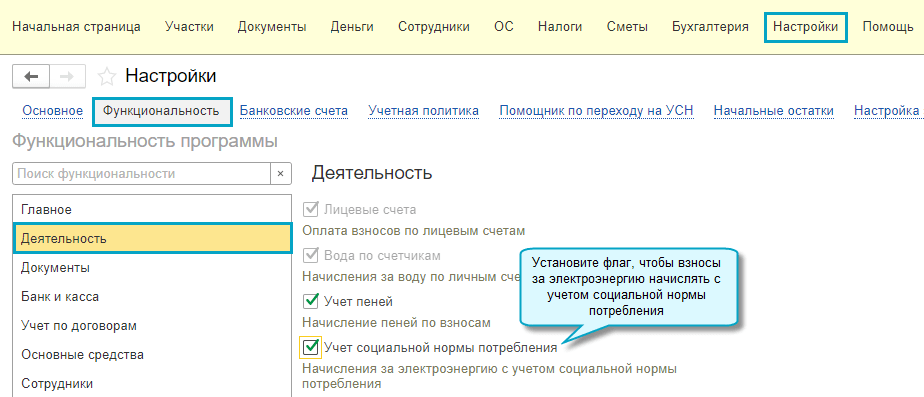The height and width of the screenshot is (397, 924).
Task: Open the Начальные остатки link
Action: (x=774, y=111)
